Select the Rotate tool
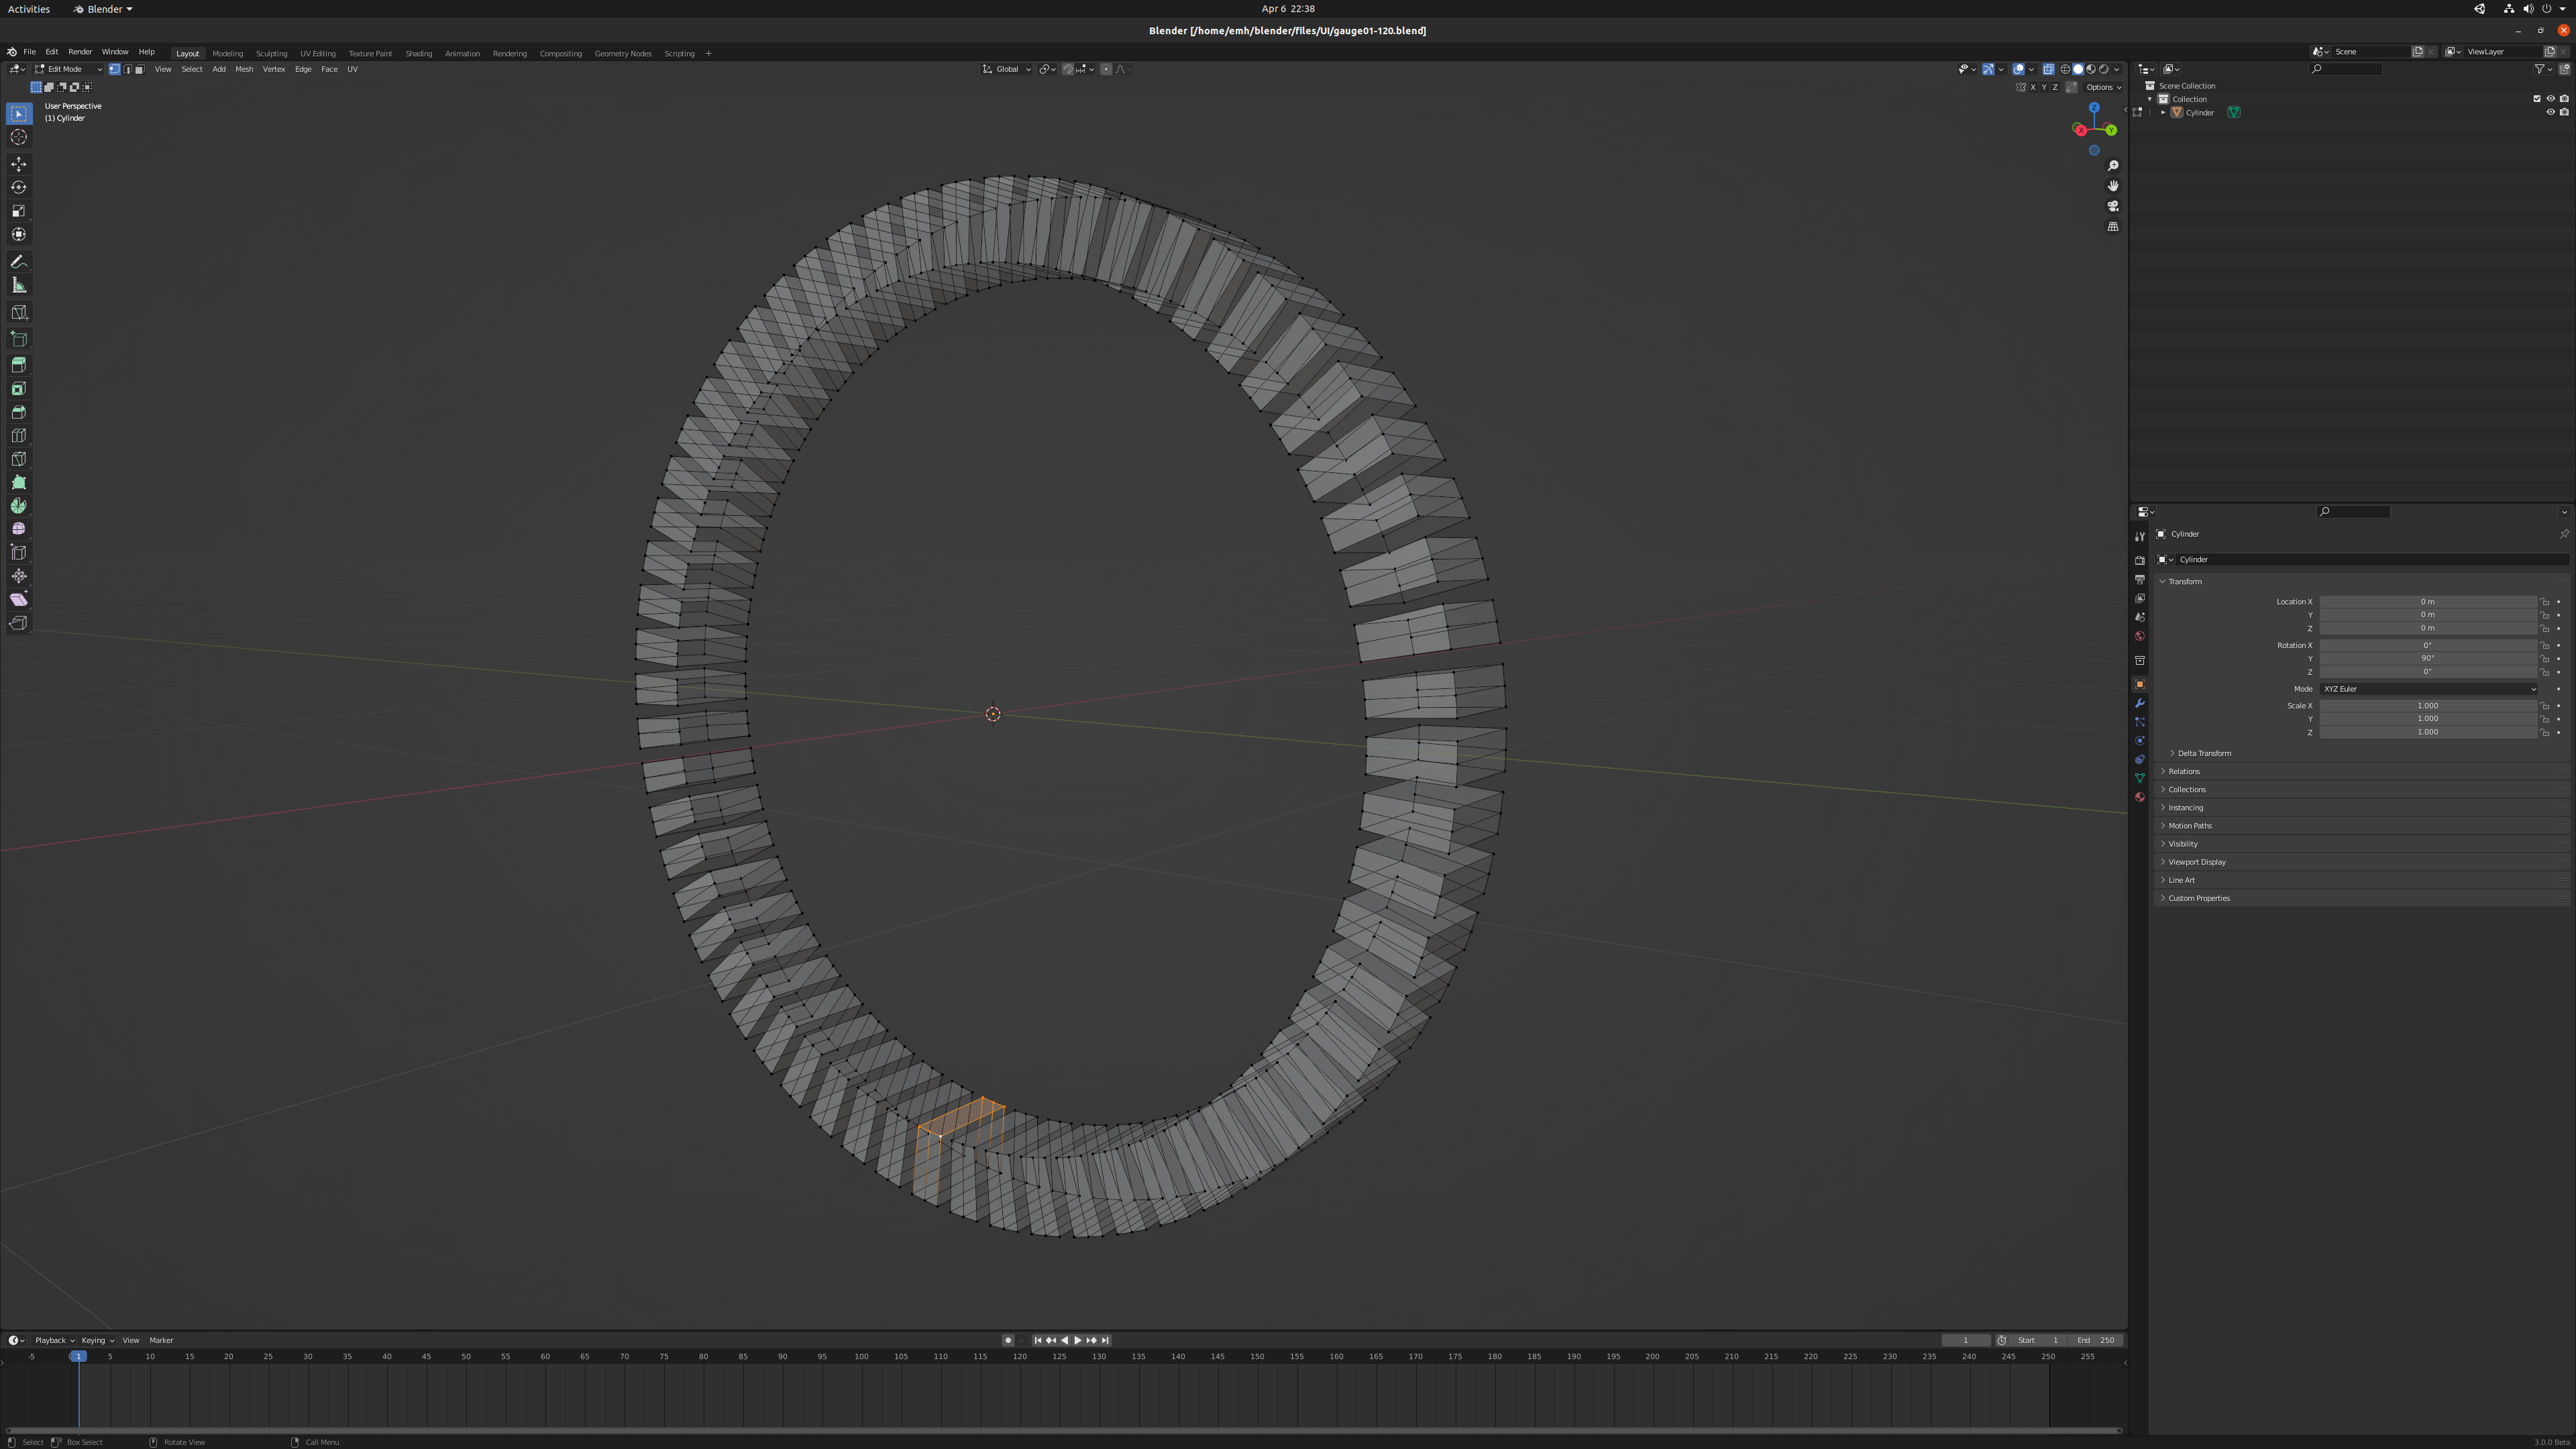Viewport: 2576px width, 1449px height. tap(19, 187)
